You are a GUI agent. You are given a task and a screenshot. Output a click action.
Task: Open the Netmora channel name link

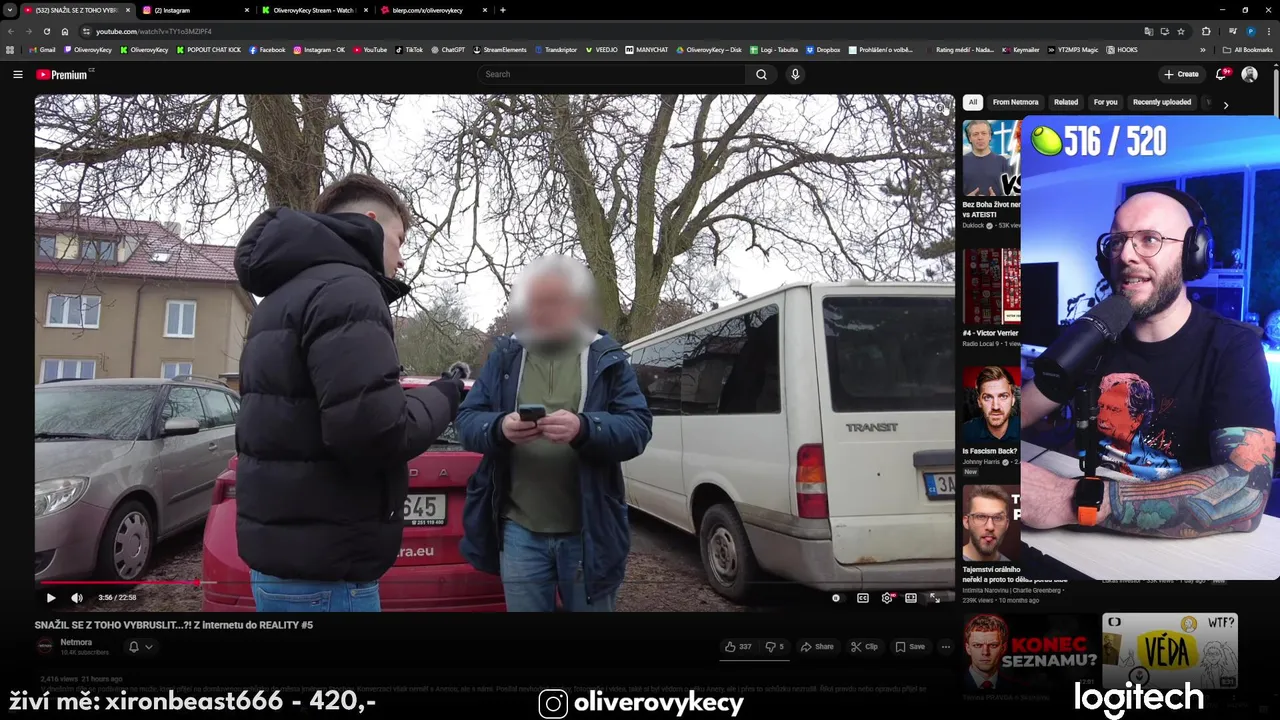point(76,642)
